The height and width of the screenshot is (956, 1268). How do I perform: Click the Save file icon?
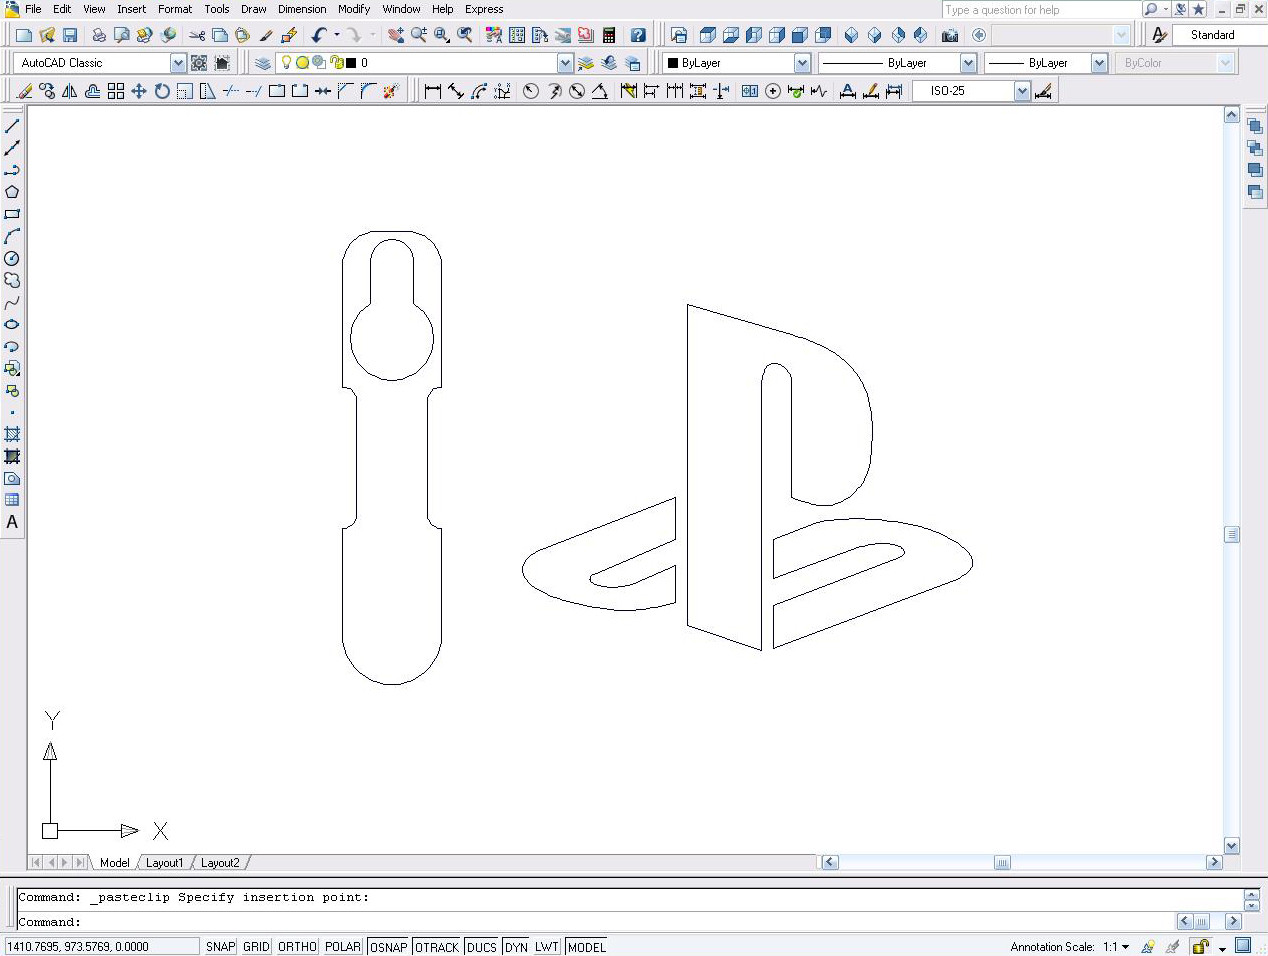tap(70, 35)
